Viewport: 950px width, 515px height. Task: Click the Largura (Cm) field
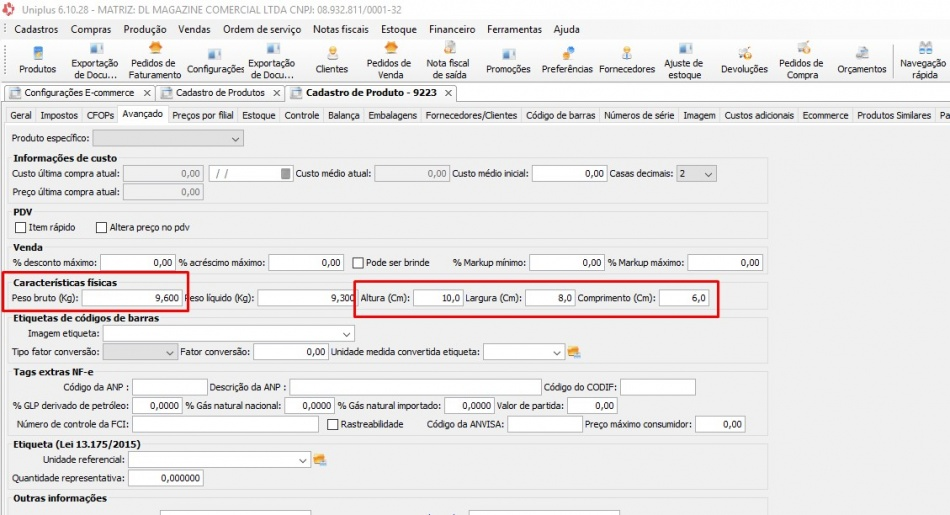point(550,298)
